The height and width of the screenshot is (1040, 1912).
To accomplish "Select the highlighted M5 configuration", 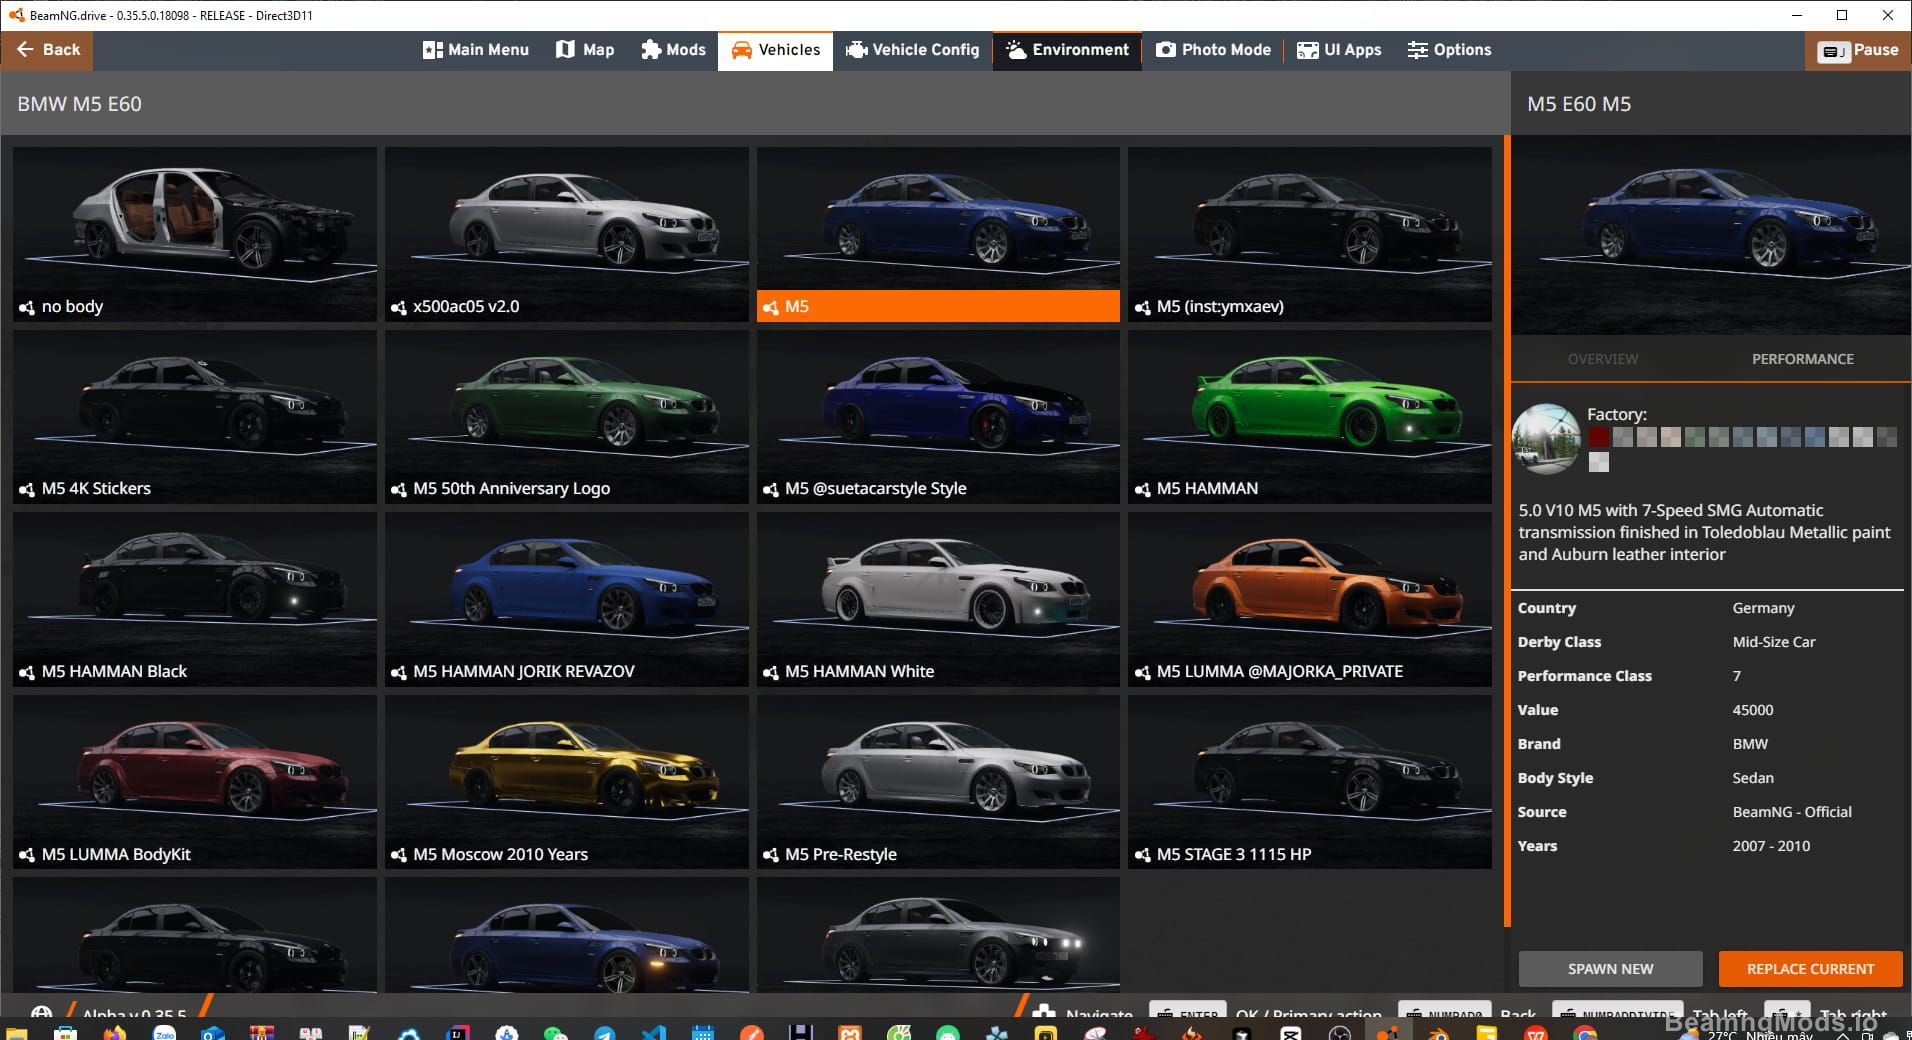I will pyautogui.click(x=938, y=235).
